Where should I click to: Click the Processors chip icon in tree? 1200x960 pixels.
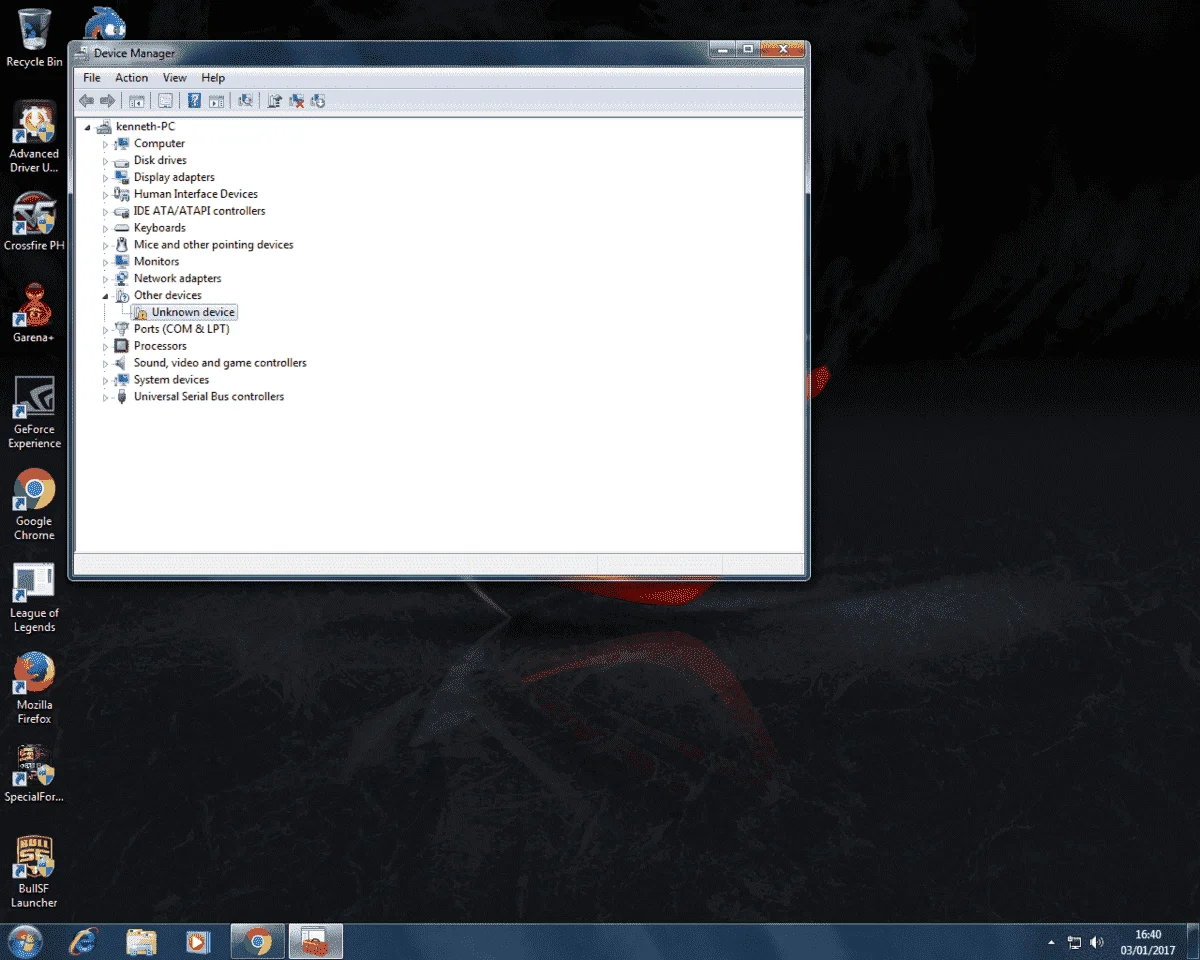click(x=122, y=346)
